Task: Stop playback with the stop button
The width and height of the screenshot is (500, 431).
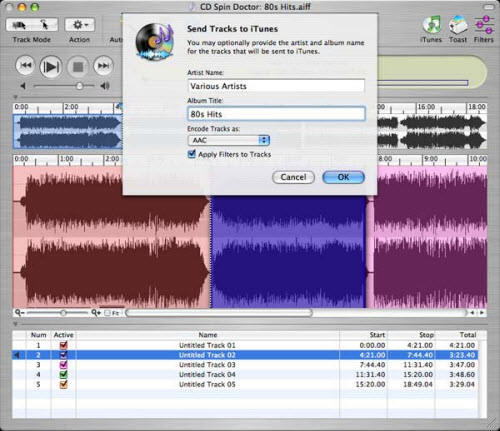Action: click(x=78, y=67)
